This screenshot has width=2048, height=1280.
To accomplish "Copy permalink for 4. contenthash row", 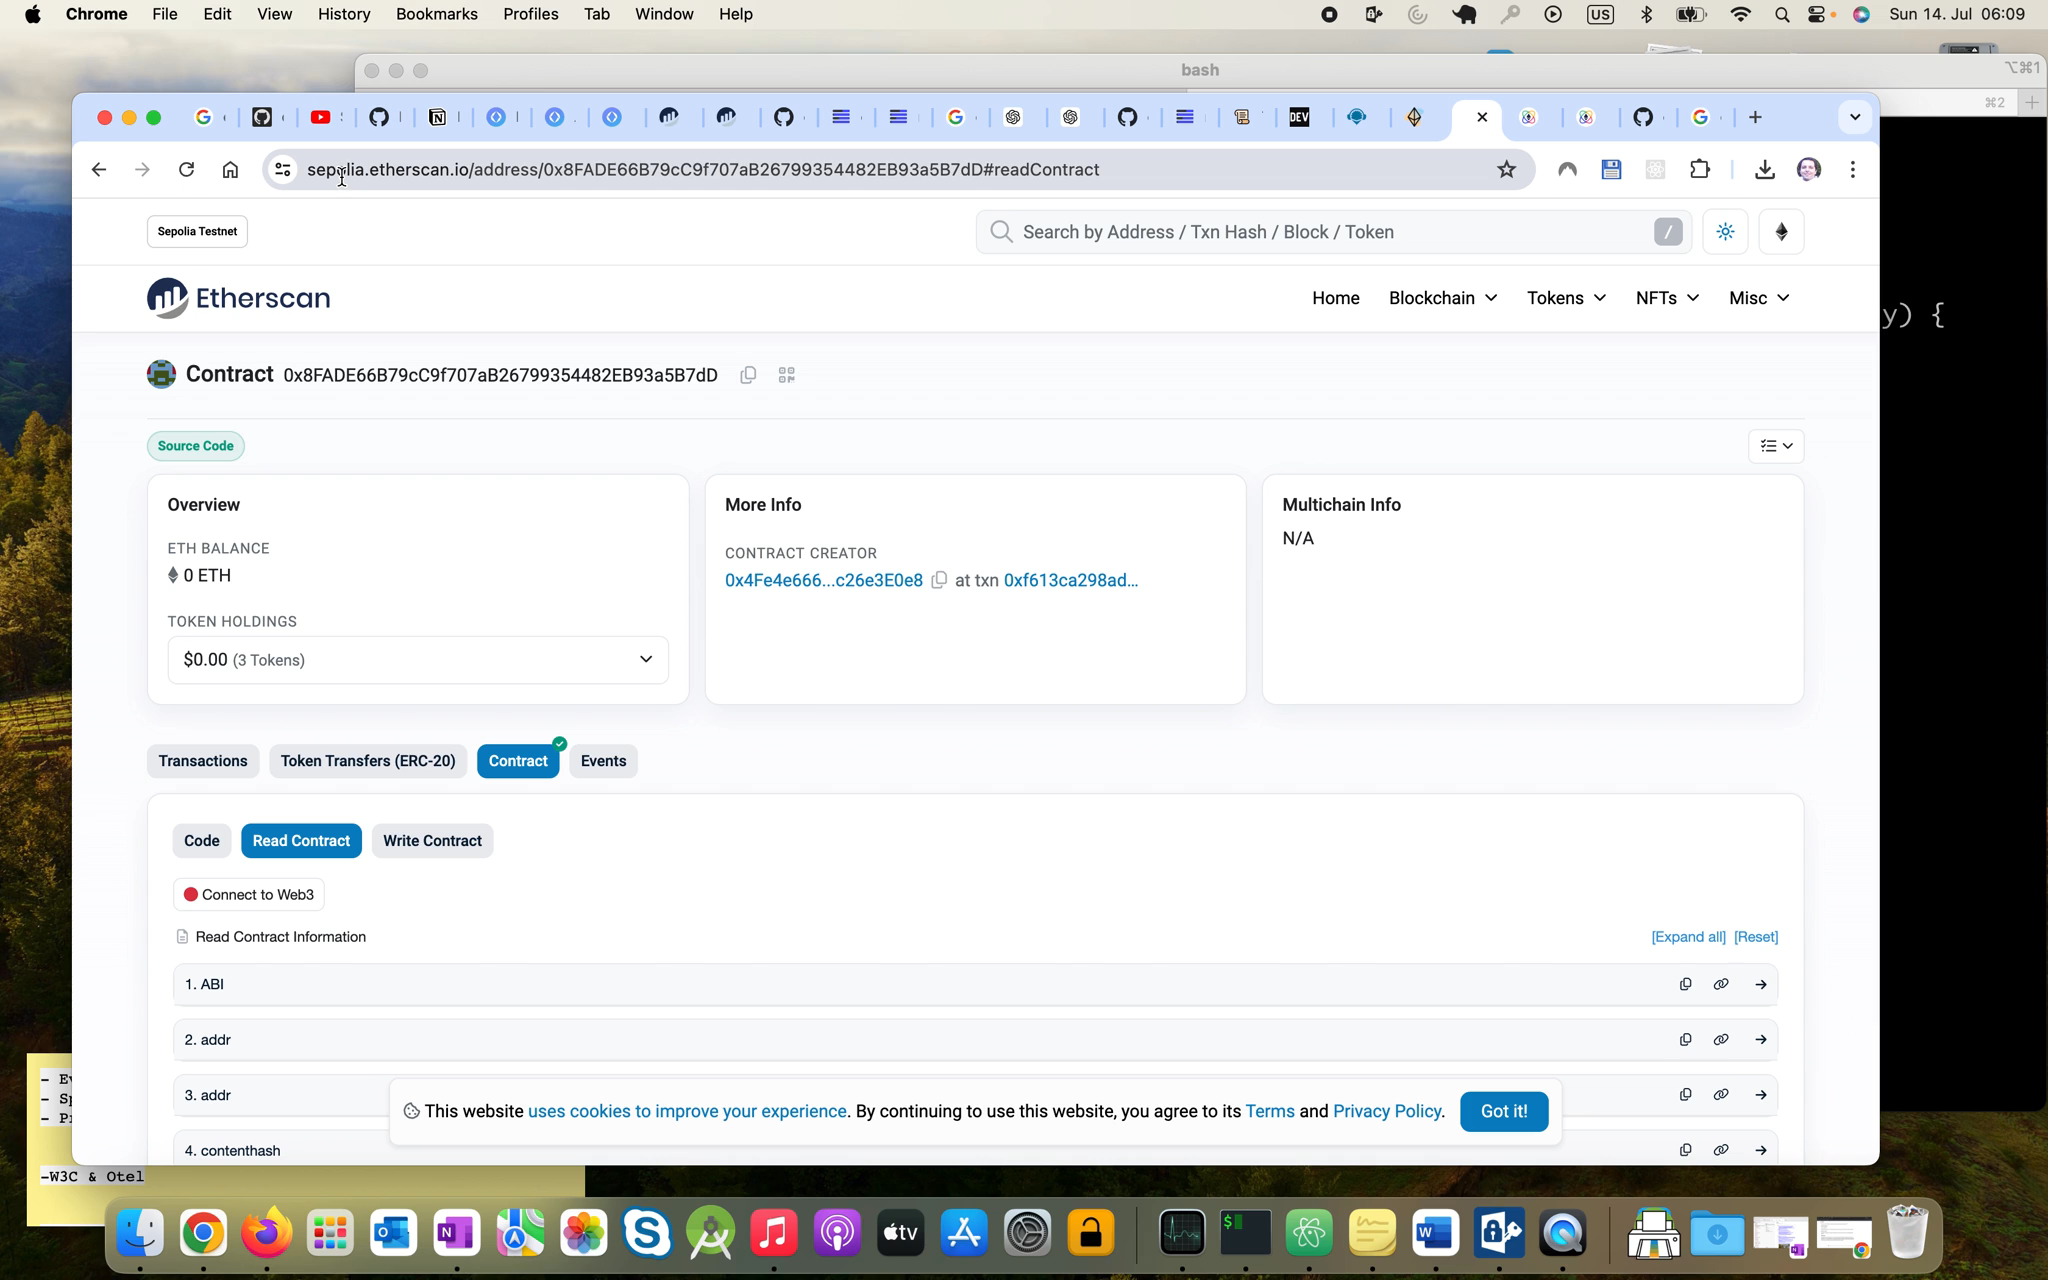I will coord(1721,1150).
